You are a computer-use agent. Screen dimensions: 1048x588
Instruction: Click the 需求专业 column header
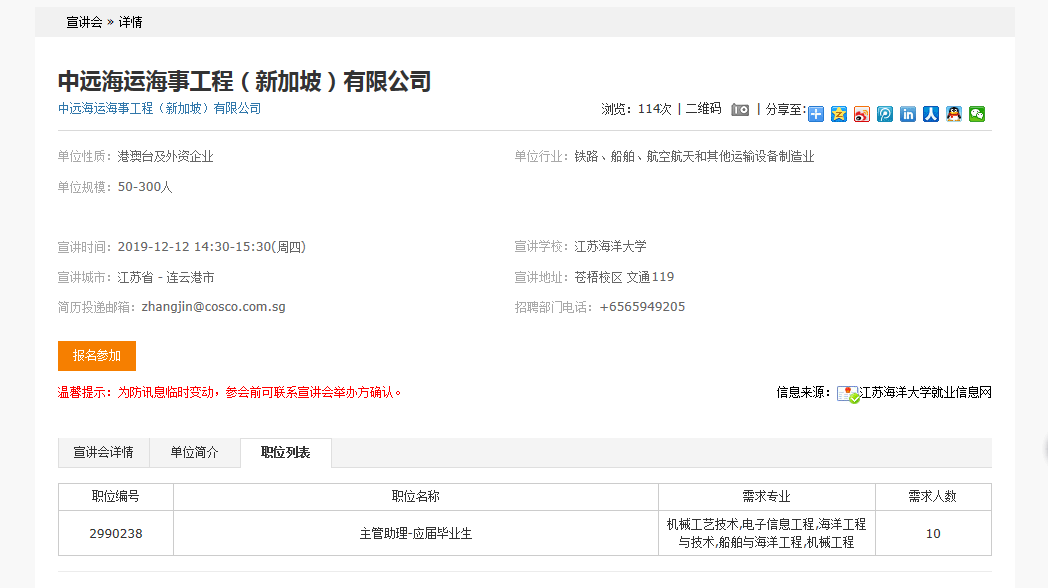pos(767,496)
